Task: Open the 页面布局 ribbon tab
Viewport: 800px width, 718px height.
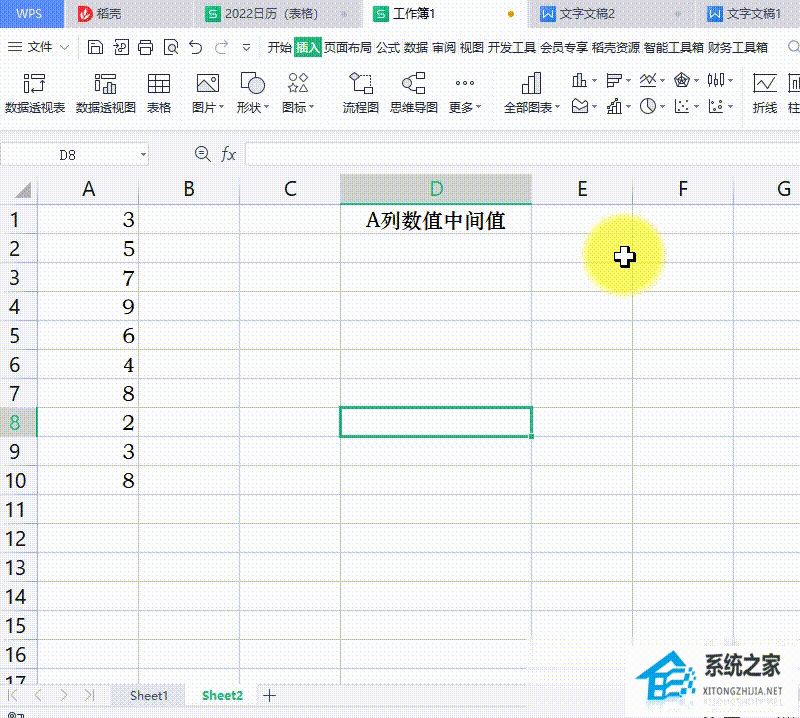Action: [x=348, y=47]
